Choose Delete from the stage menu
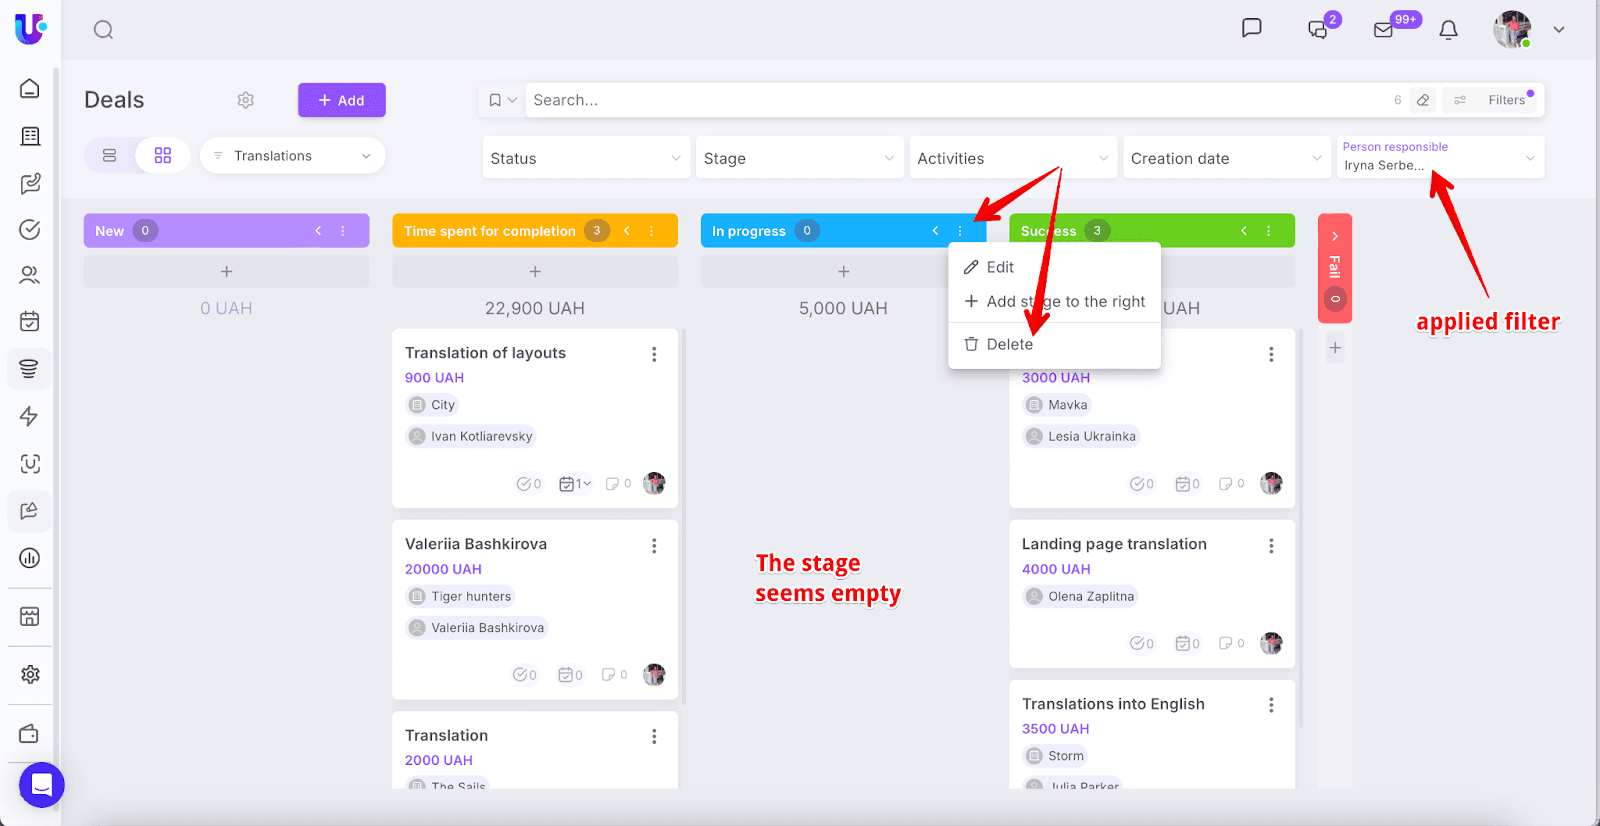 pos(1055,344)
